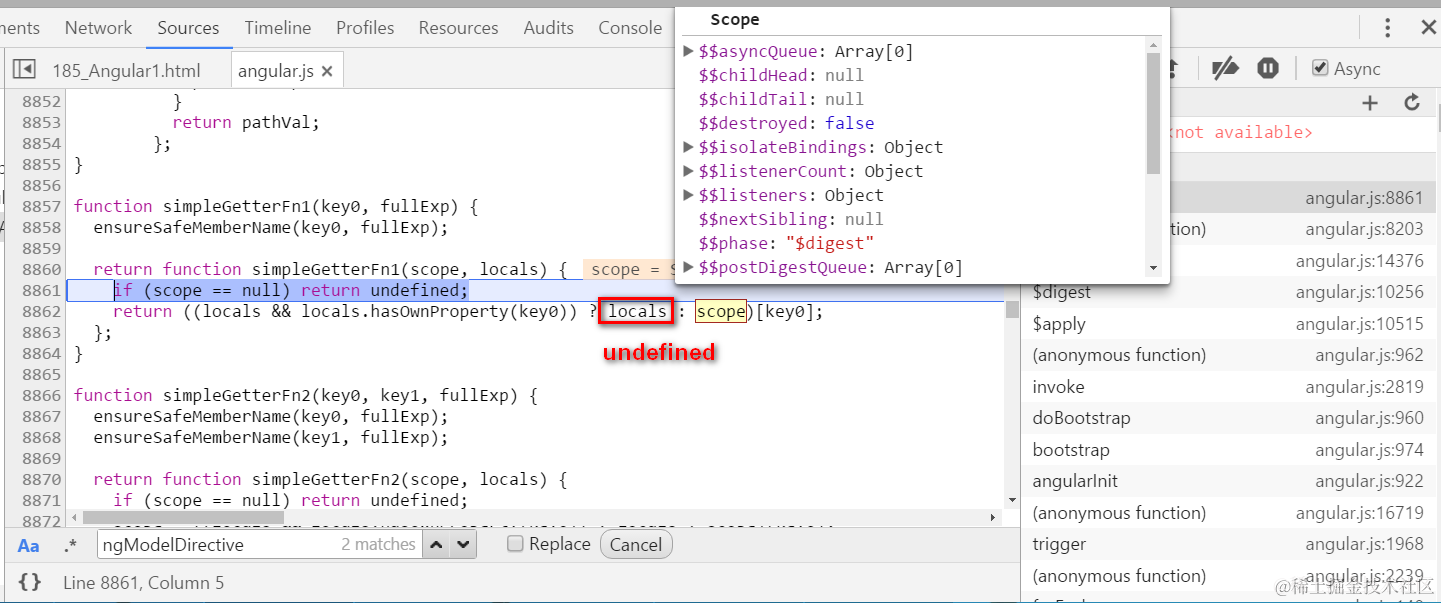Switch to the Console tab
The width and height of the screenshot is (1441, 603).
630,28
